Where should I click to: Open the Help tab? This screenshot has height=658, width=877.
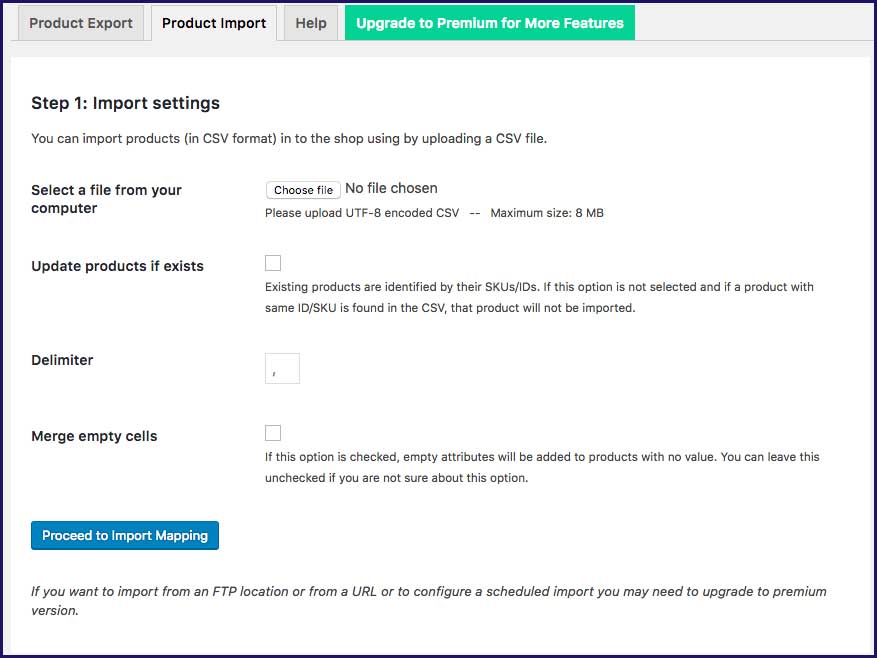pos(311,23)
